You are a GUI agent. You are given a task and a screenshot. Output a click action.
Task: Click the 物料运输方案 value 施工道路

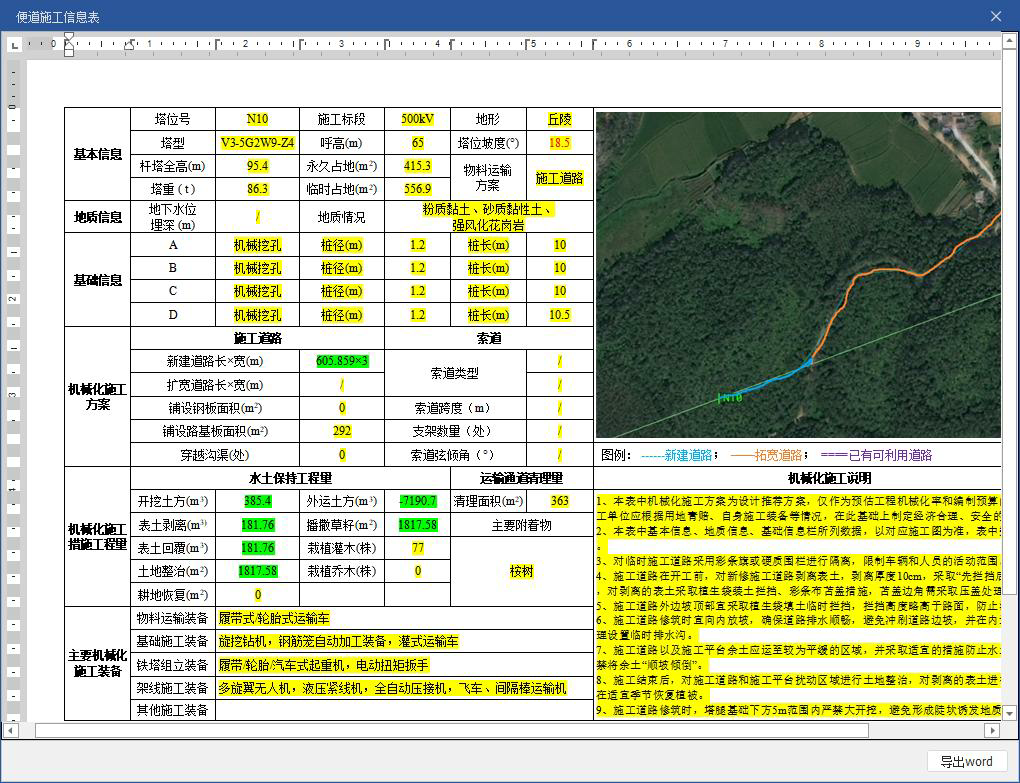tap(559, 178)
